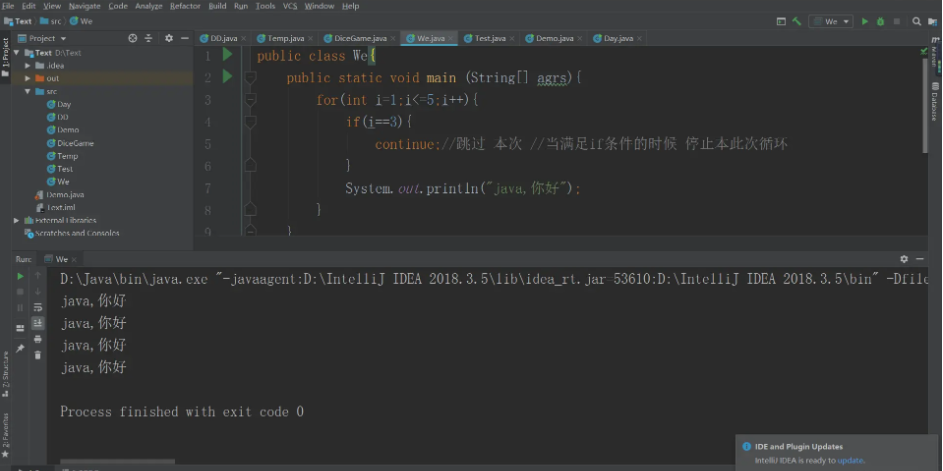943x471 pixels.
Task: Collapse the method on line 2 with the fold marker
Action: 251,78
